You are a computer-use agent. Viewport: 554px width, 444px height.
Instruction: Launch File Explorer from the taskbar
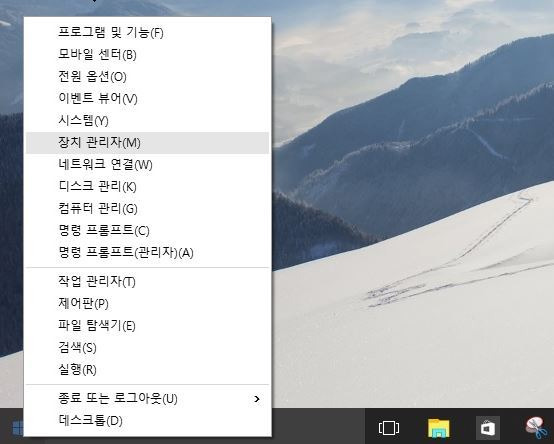[438, 428]
